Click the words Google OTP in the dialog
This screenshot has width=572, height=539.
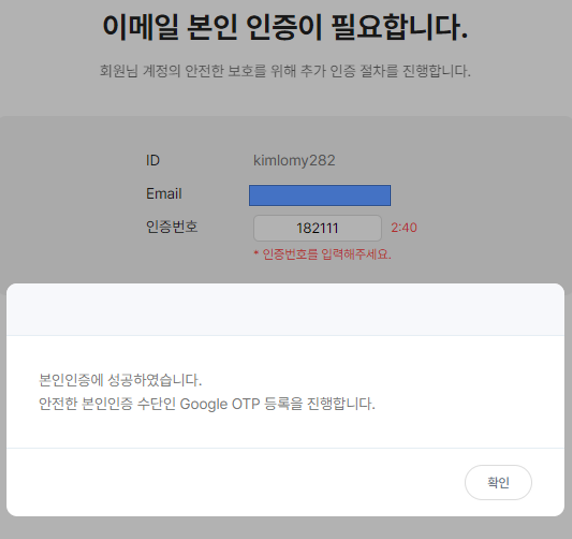pyautogui.click(x=220, y=404)
